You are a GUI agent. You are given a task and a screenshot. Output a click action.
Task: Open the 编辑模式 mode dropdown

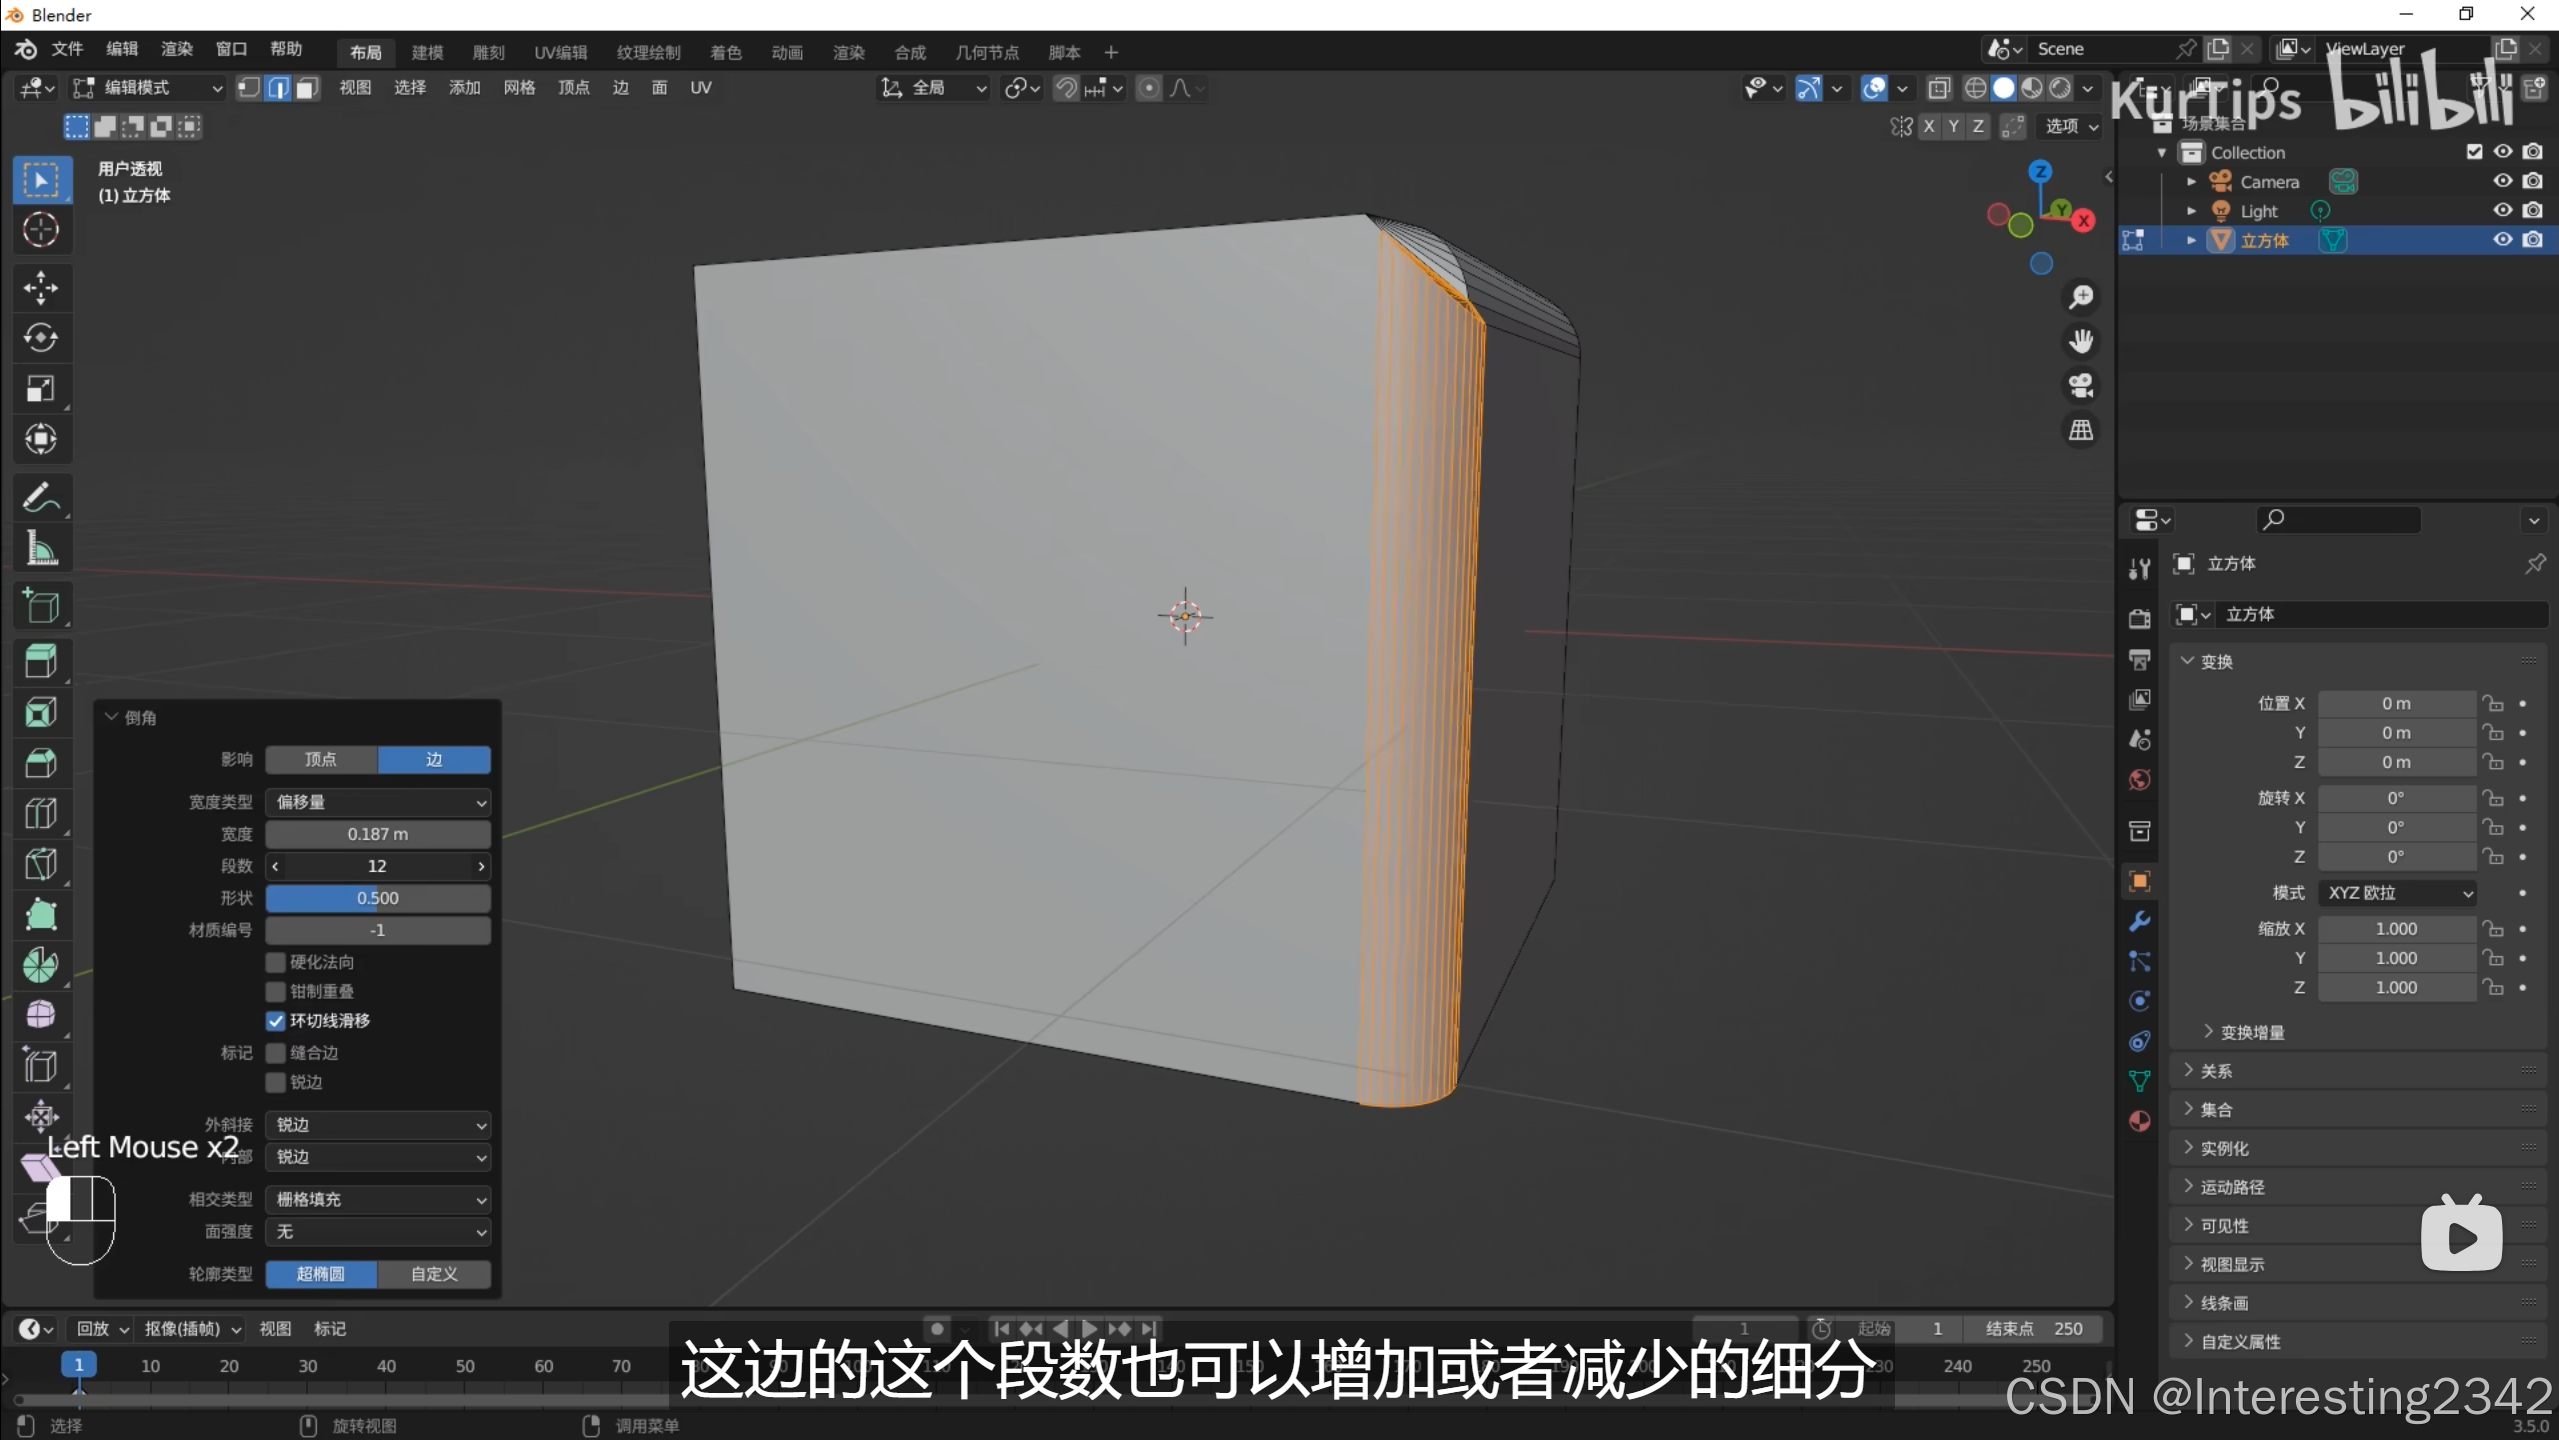pos(148,88)
